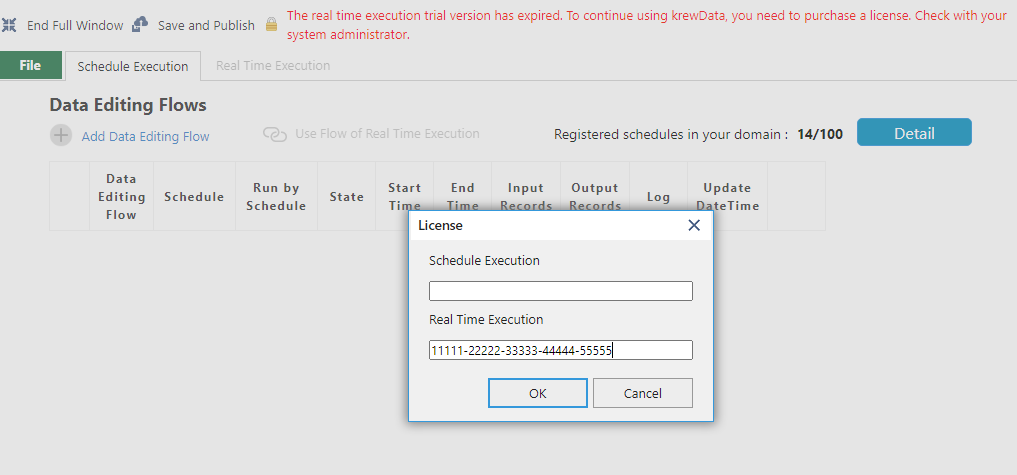This screenshot has width=1017, height=475.
Task: Click the End Full Window collapse icon
Action: tap(9, 25)
